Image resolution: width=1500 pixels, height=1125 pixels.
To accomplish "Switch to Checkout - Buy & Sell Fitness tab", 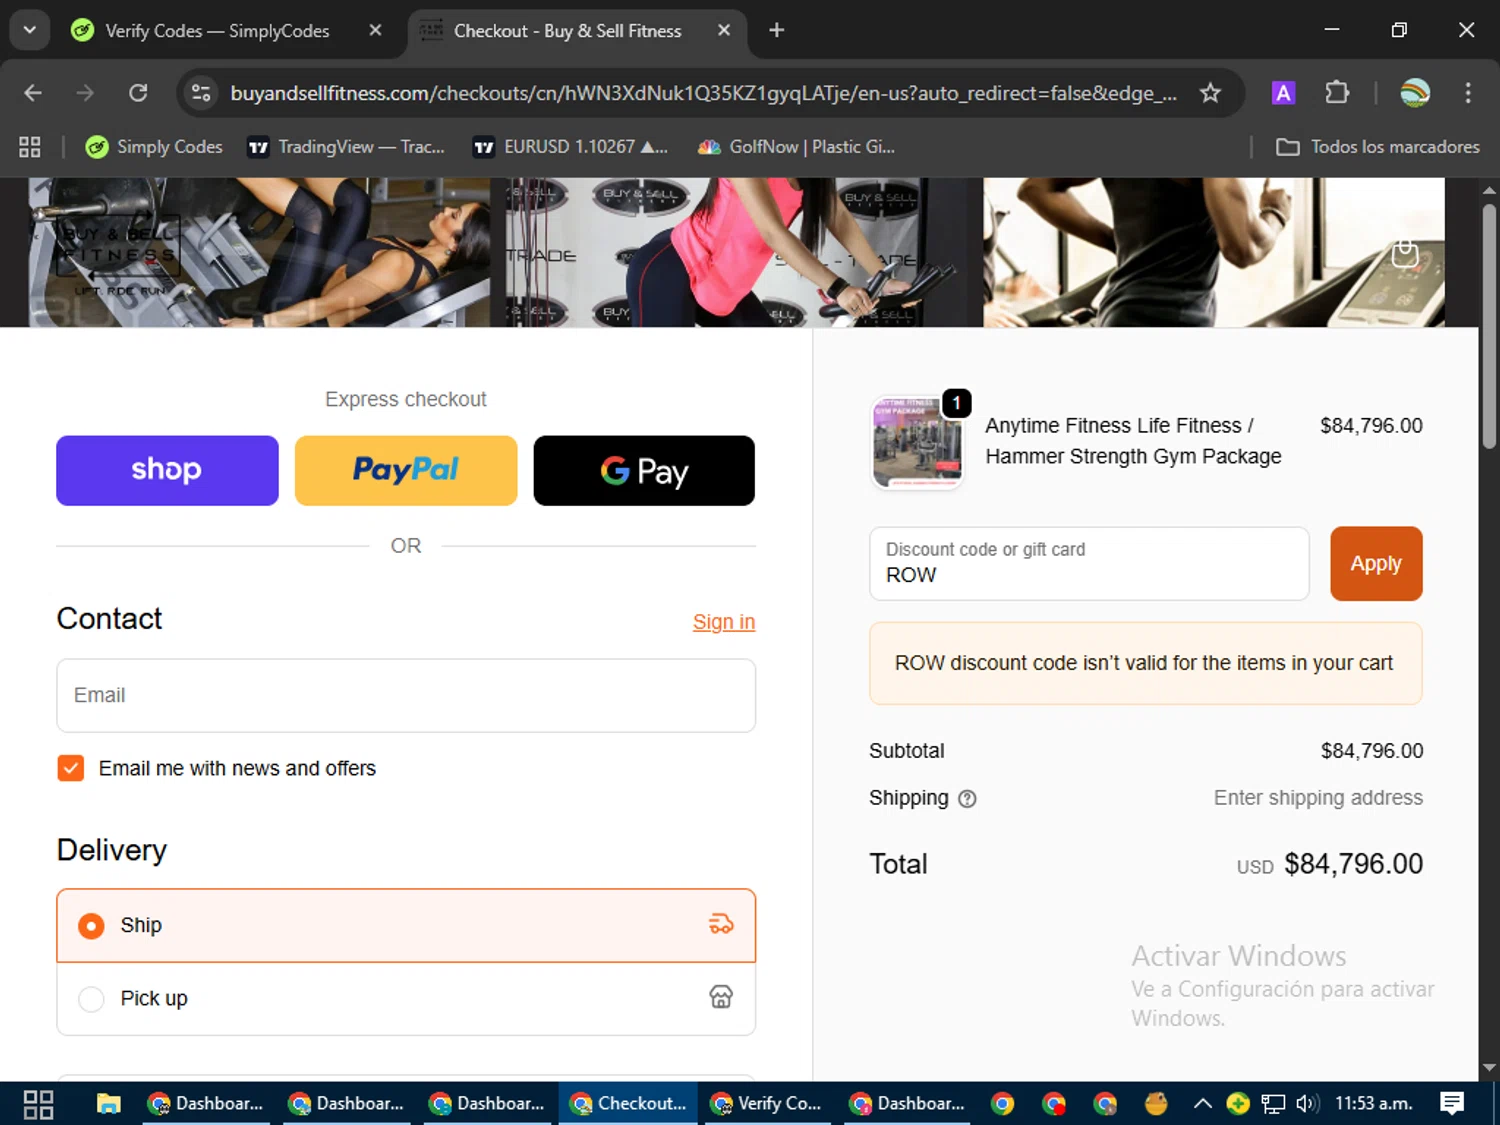I will pos(566,31).
